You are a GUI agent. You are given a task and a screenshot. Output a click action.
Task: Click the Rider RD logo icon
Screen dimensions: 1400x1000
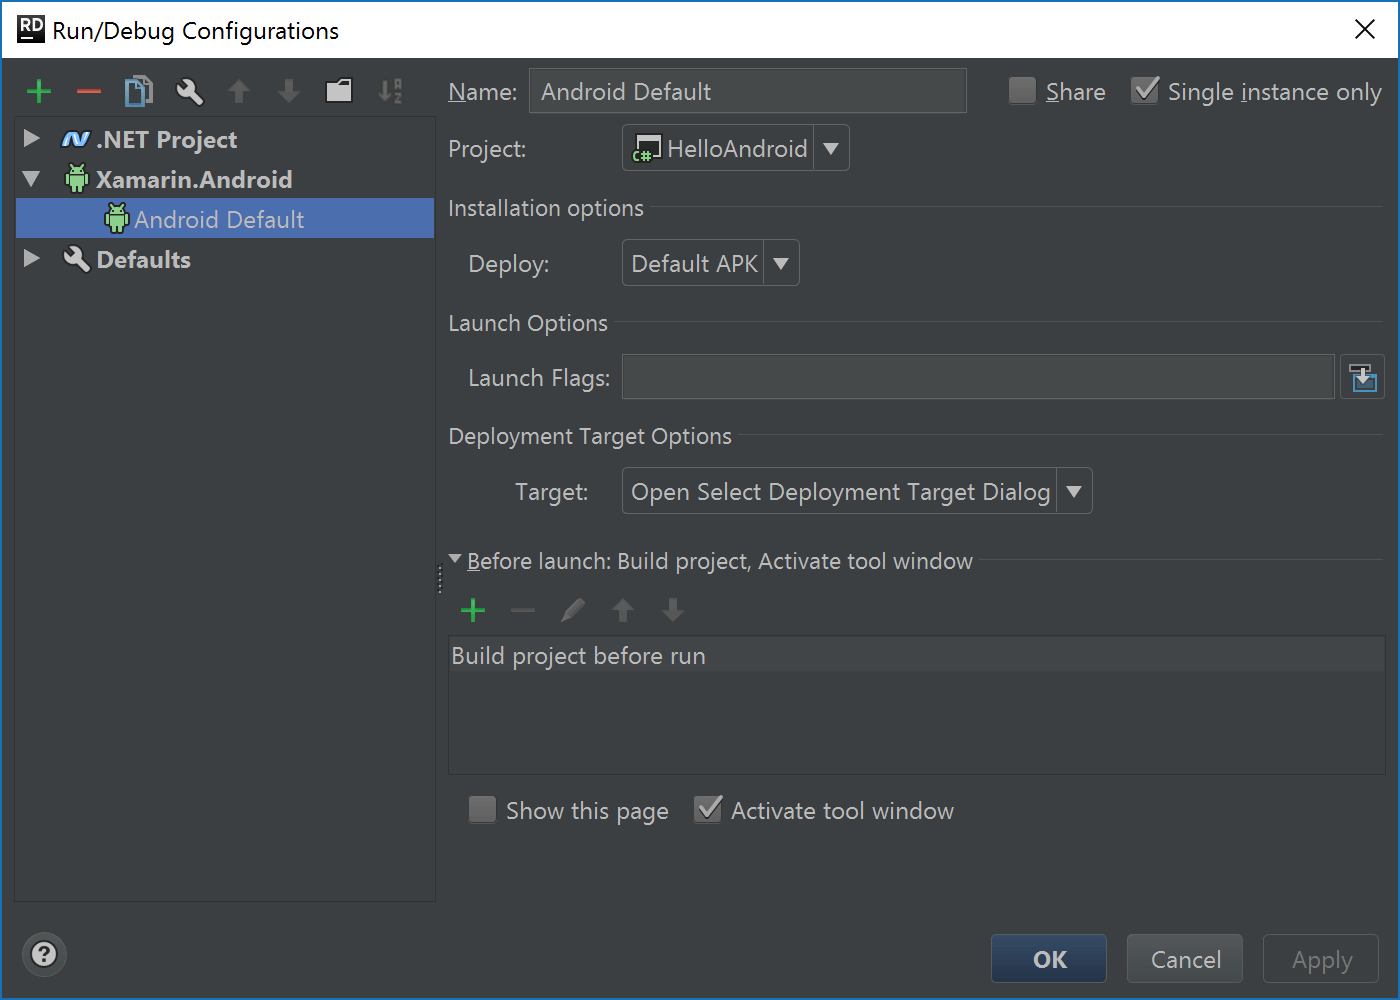point(31,29)
